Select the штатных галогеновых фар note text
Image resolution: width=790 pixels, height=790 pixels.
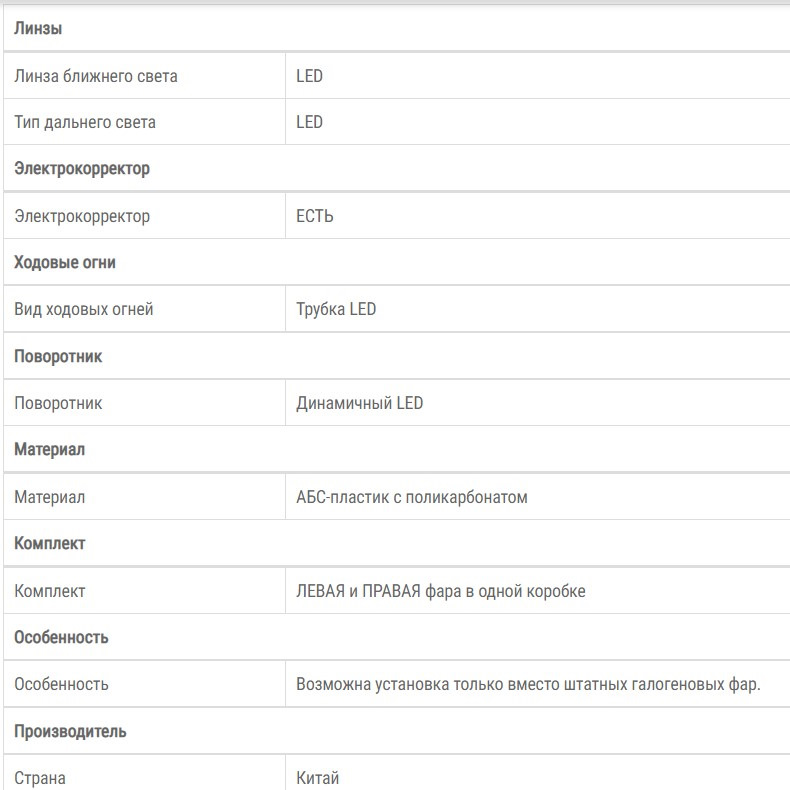662,684
